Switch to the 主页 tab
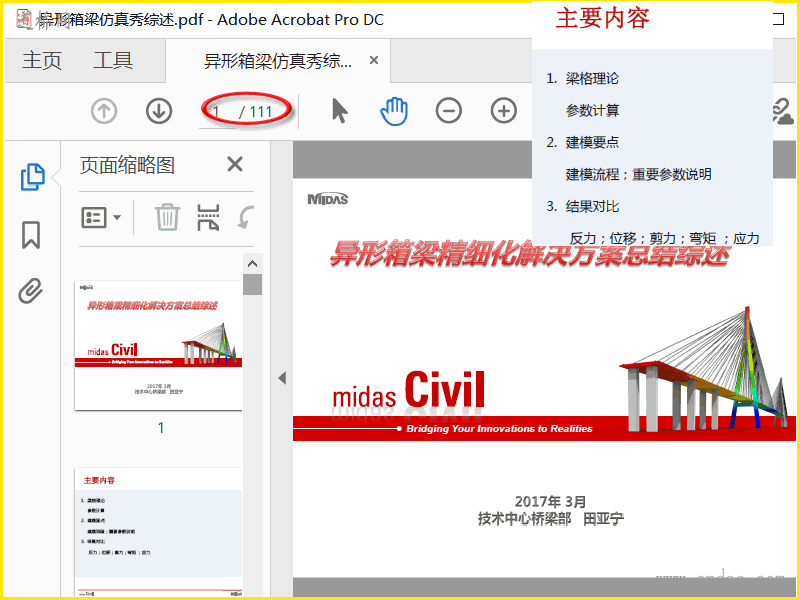 click(42, 60)
